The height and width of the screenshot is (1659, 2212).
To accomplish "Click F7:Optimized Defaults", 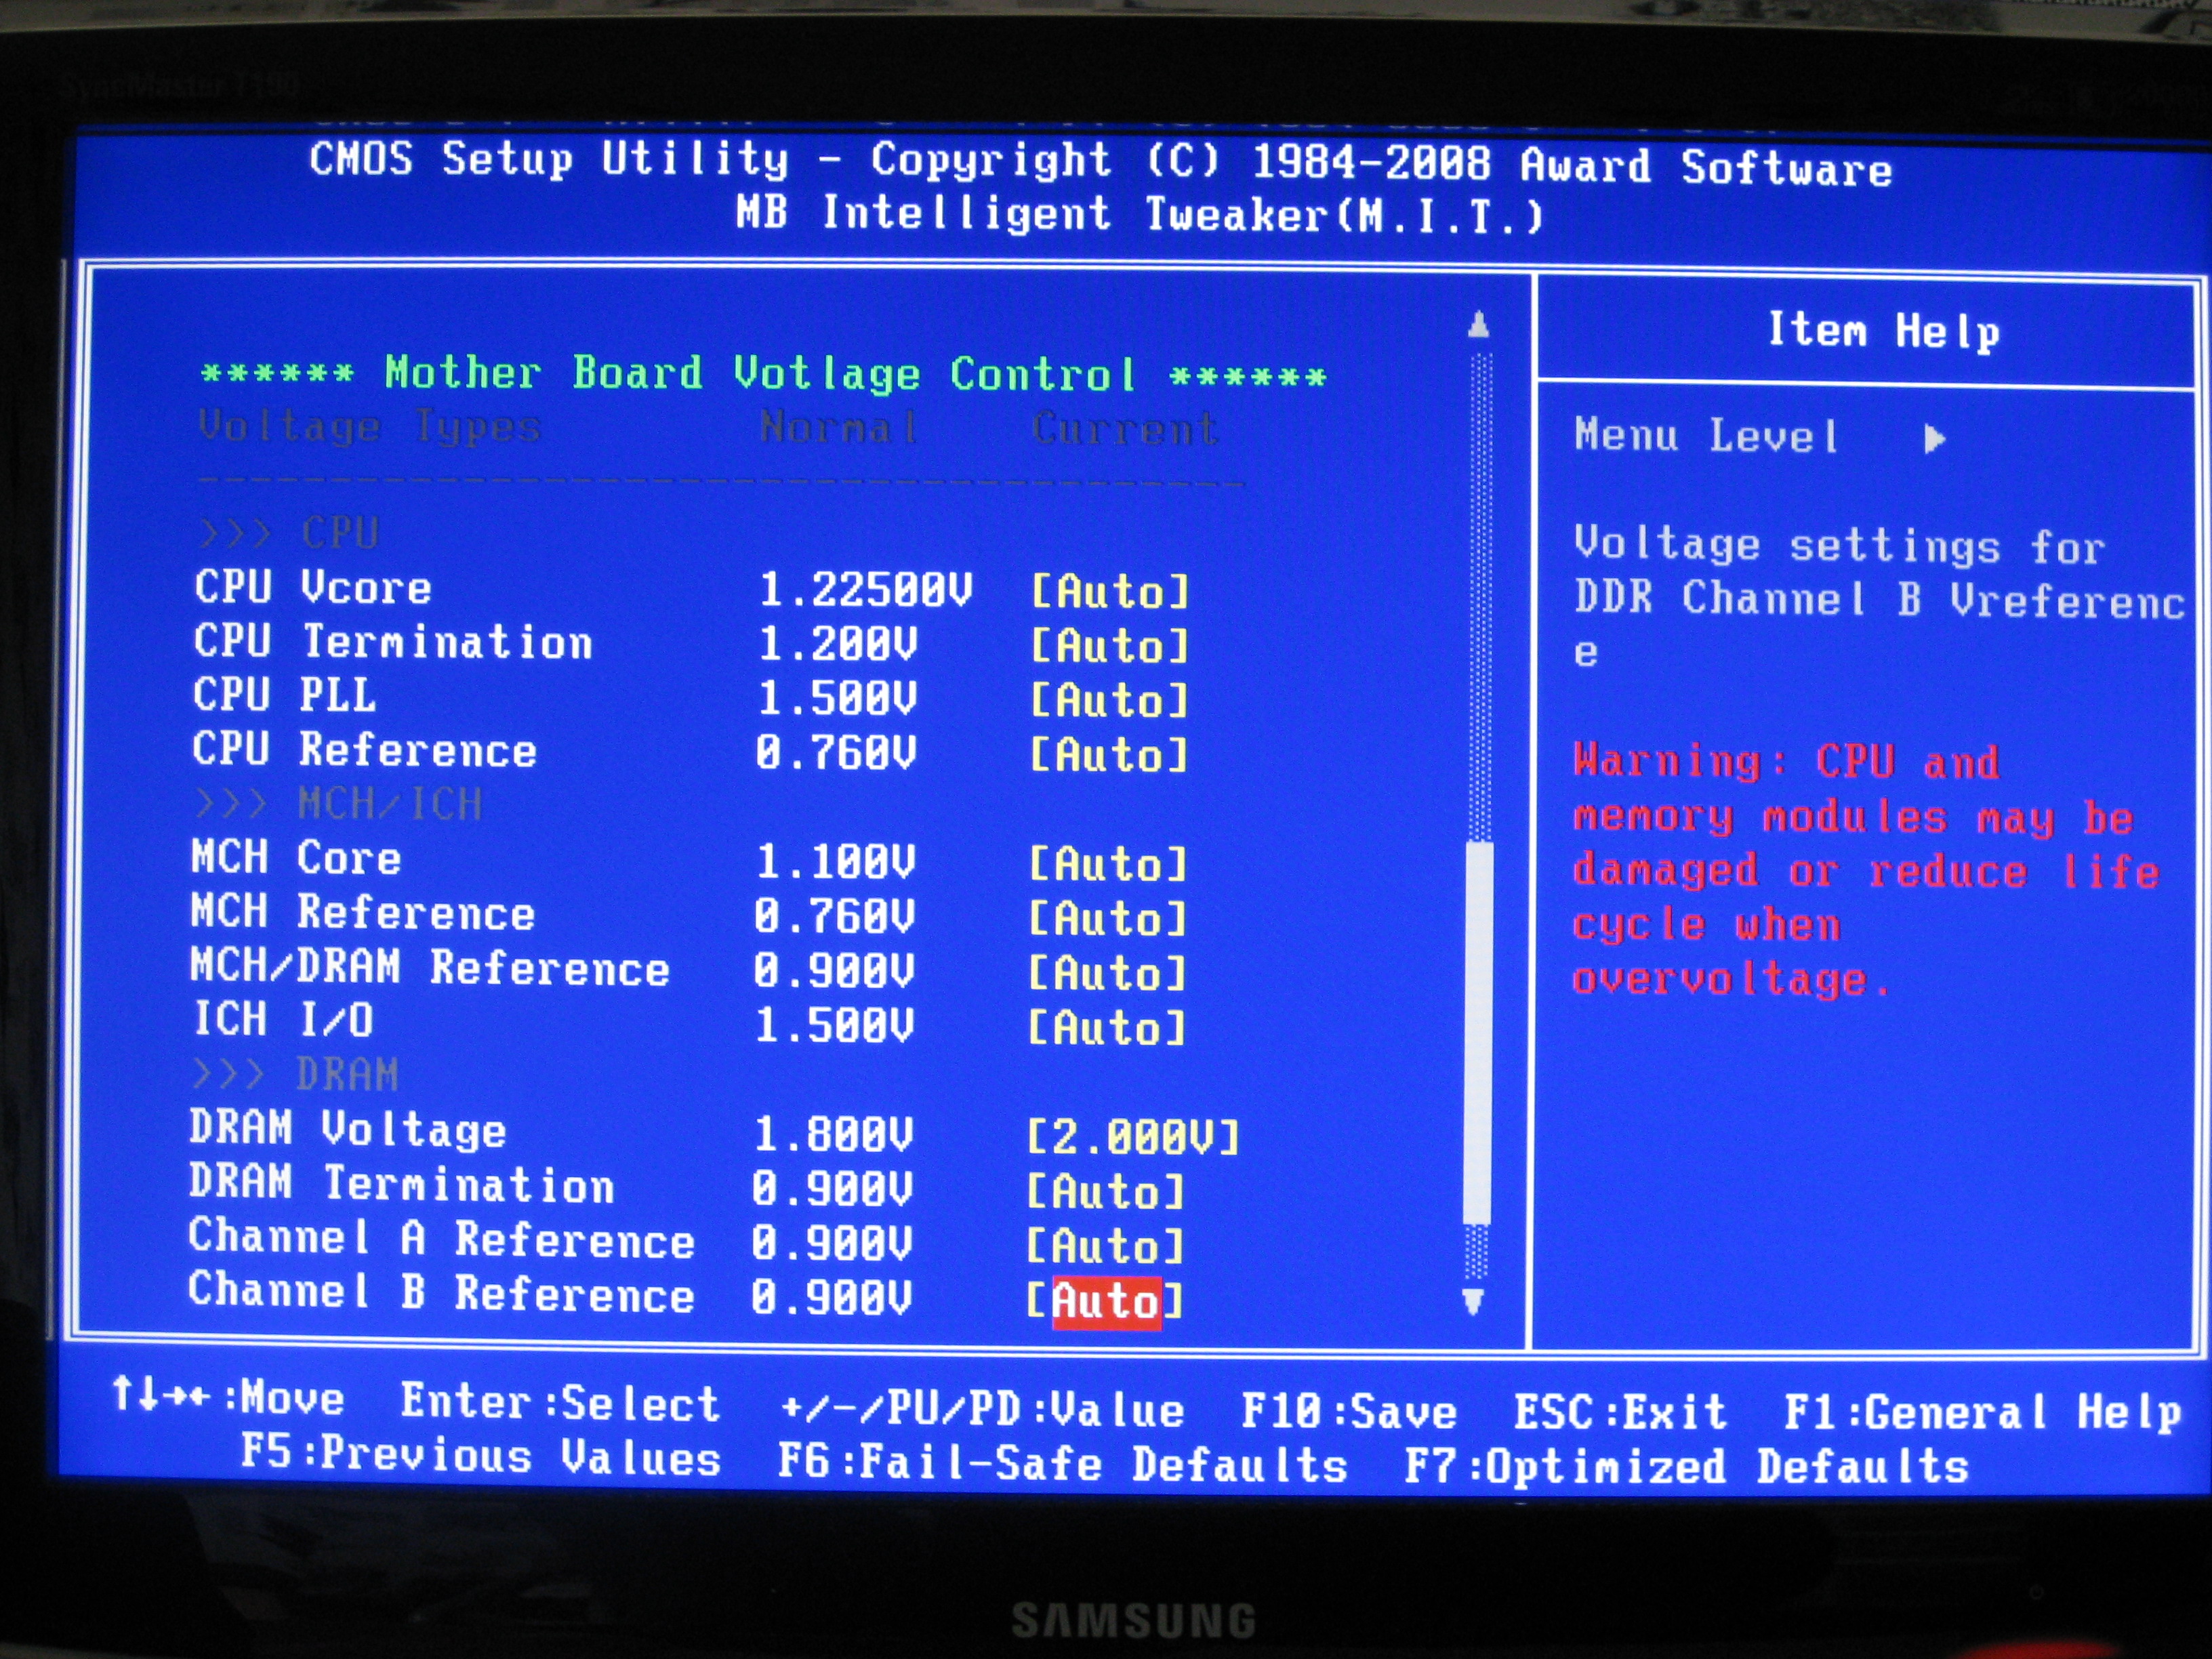I will click(1686, 1467).
